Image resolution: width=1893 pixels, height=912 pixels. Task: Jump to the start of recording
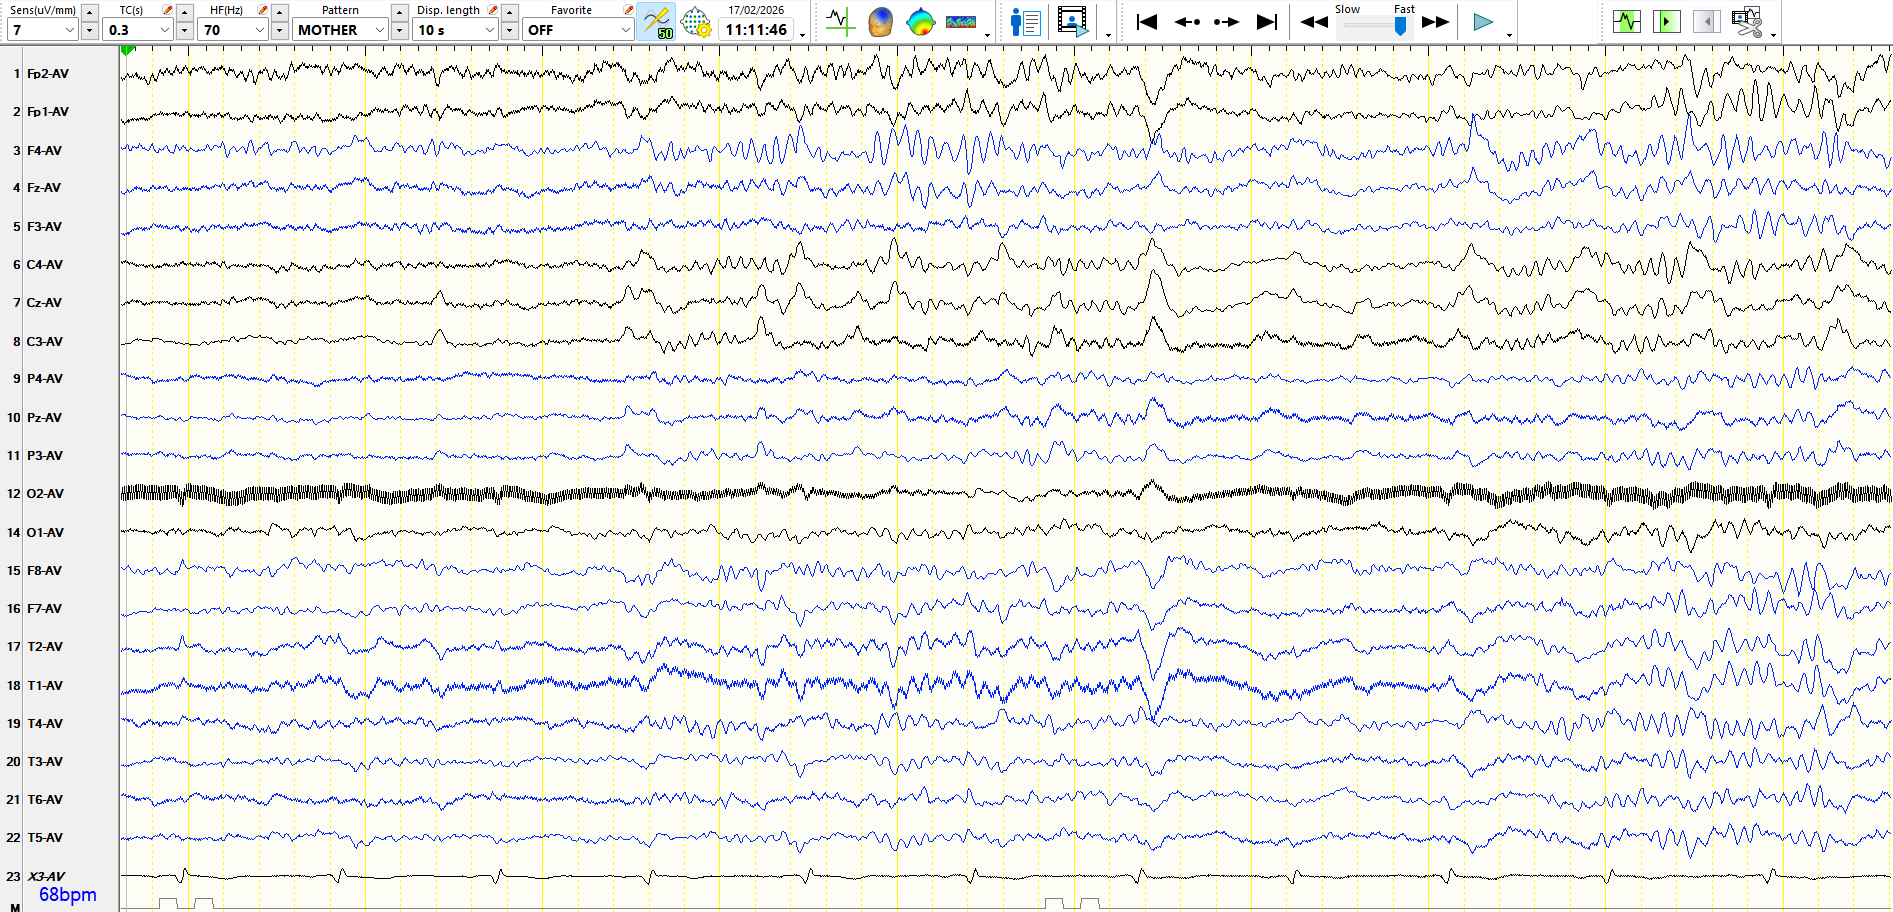click(1147, 22)
